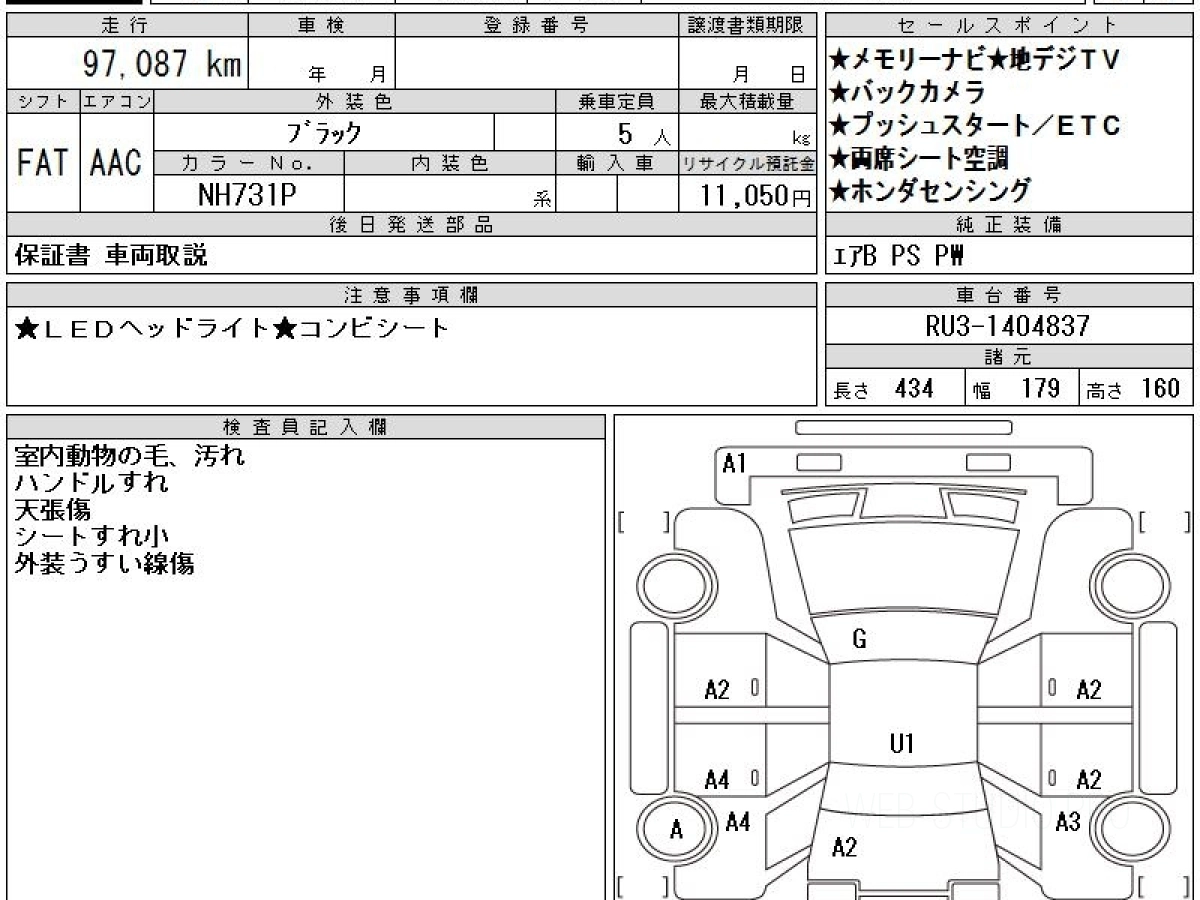The width and height of the screenshot is (1200, 900).
Task: Click the 検査員記入欄 heading
Action: pyautogui.click(x=306, y=426)
